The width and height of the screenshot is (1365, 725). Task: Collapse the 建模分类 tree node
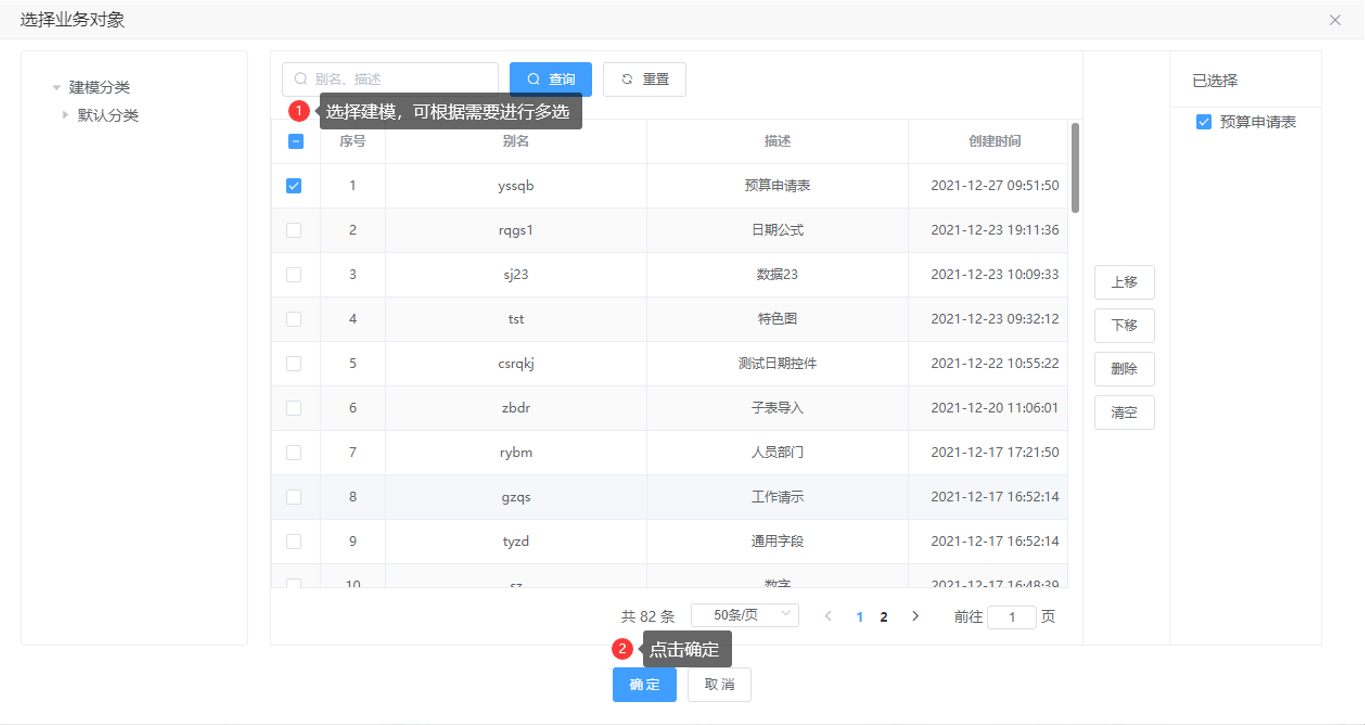coord(57,88)
